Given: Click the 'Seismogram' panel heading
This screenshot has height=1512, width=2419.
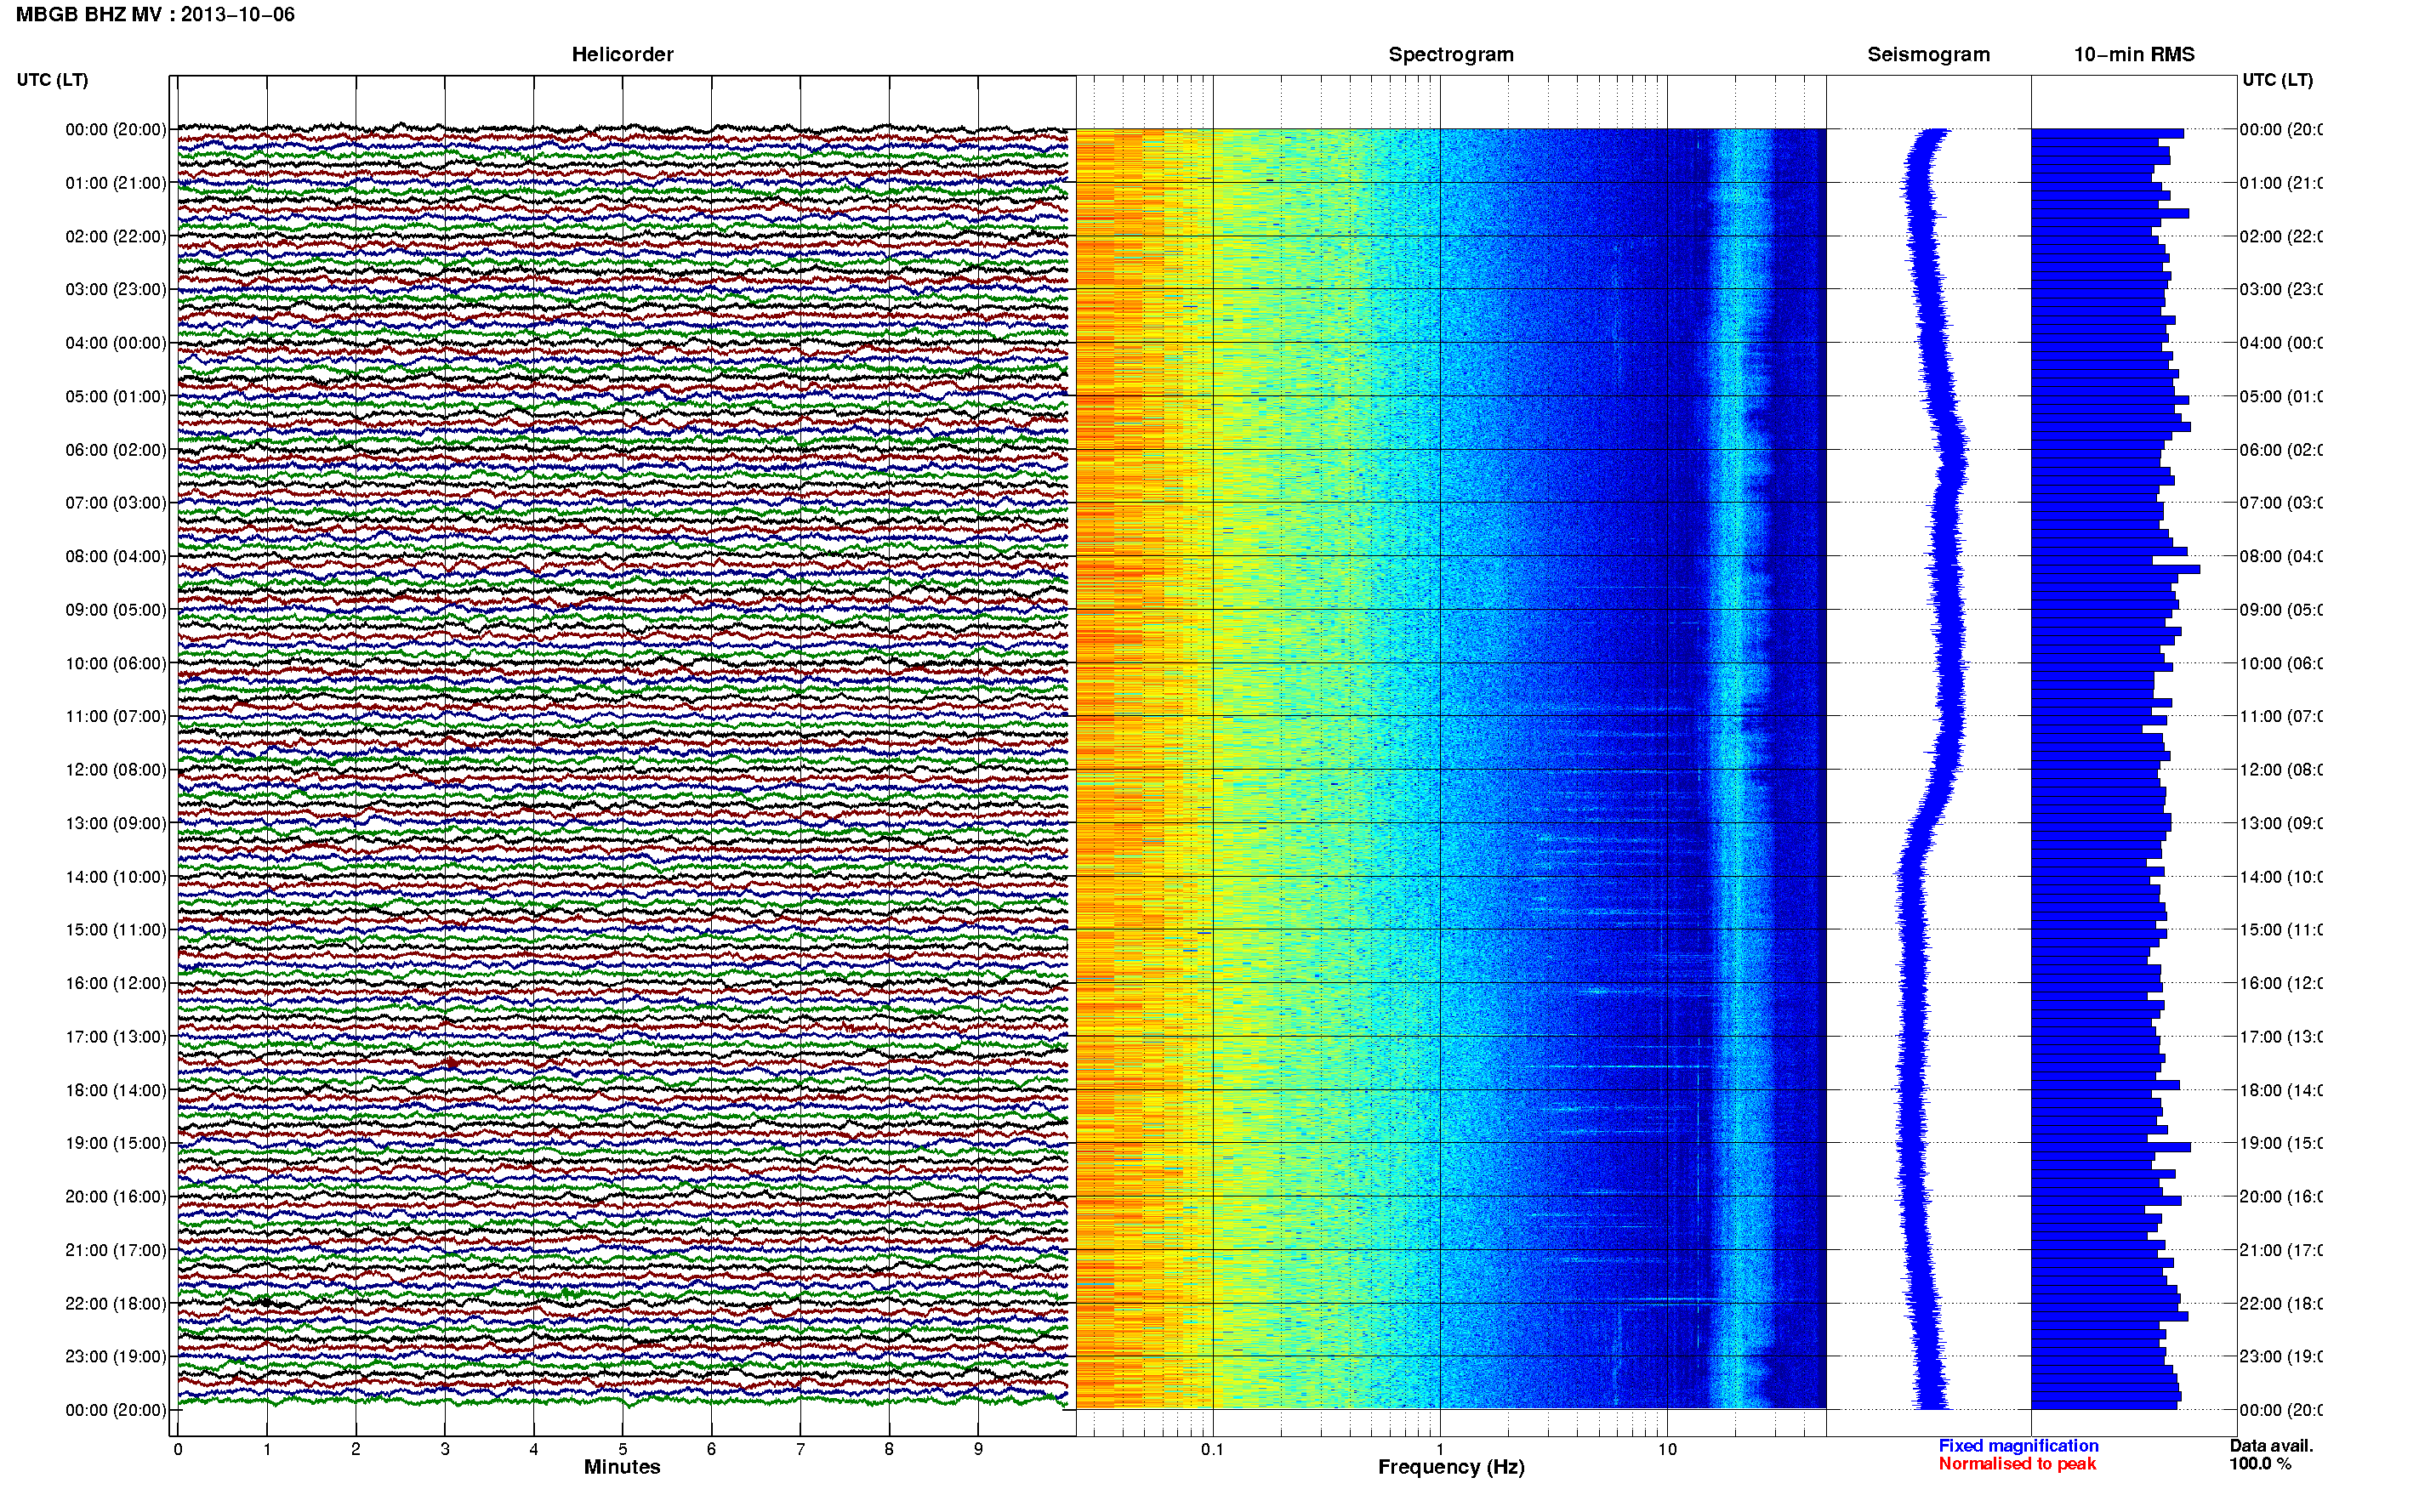Looking at the screenshot, I should [1928, 54].
